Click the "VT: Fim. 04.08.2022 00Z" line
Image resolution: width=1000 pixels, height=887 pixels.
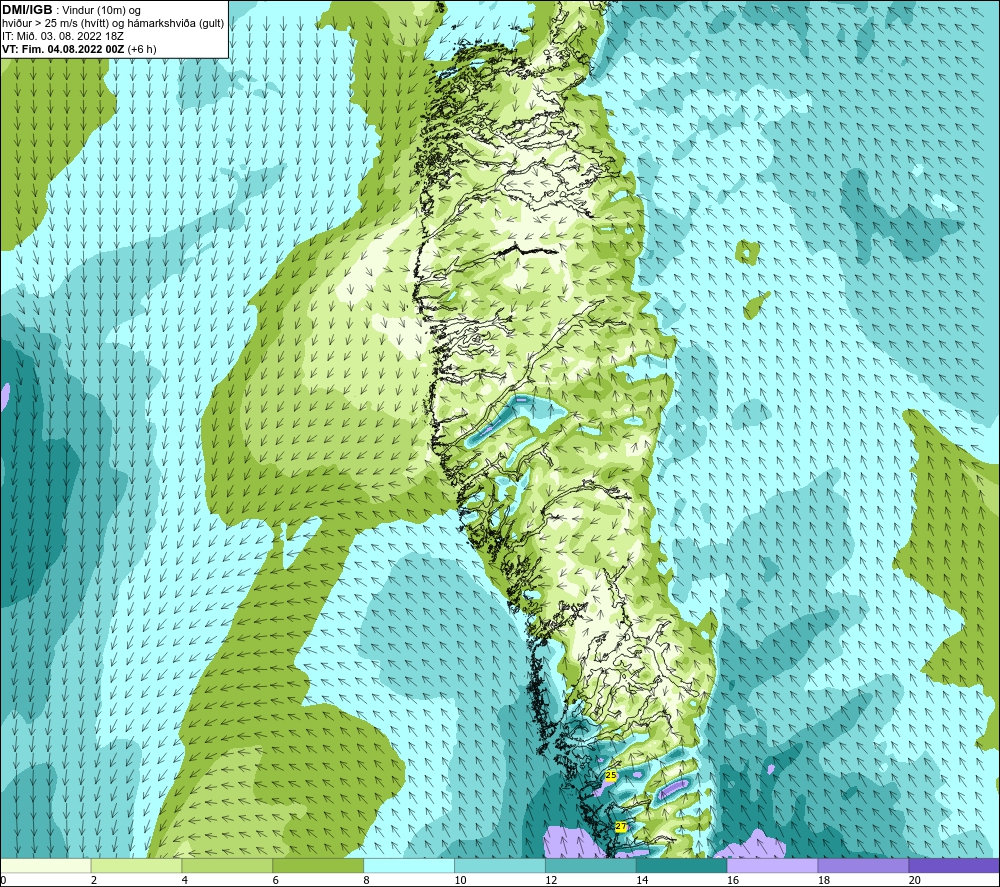(x=63, y=49)
